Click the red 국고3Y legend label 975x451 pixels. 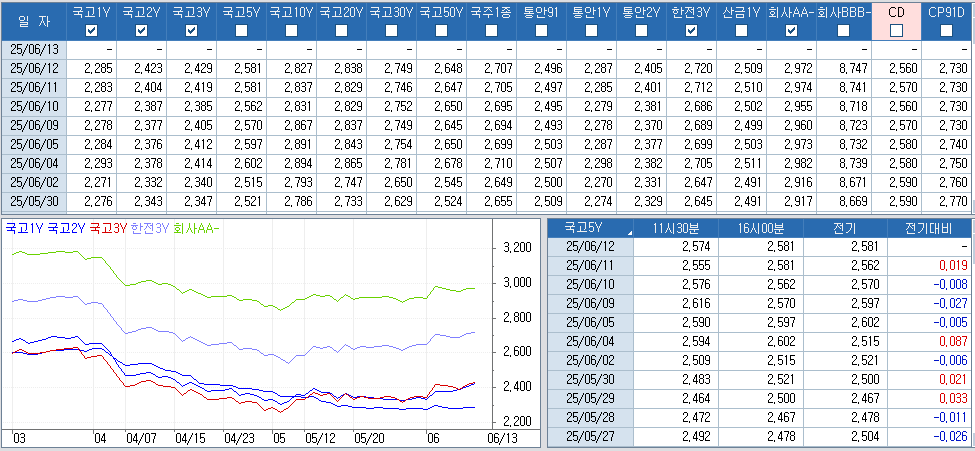[108, 228]
